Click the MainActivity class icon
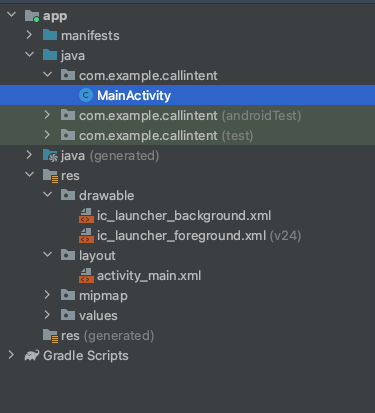Viewport: 375px width, 413px height. 86,95
